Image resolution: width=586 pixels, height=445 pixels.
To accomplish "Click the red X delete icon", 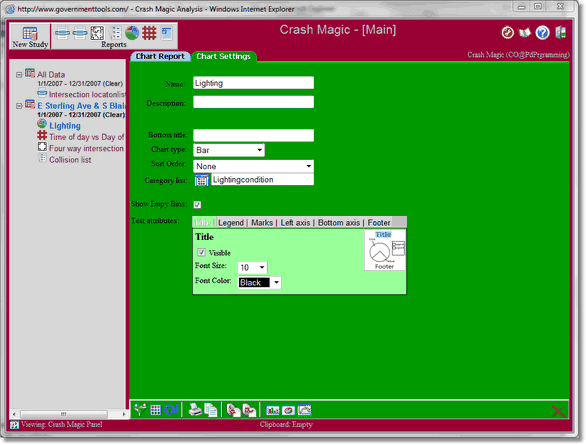I will [x=558, y=411].
